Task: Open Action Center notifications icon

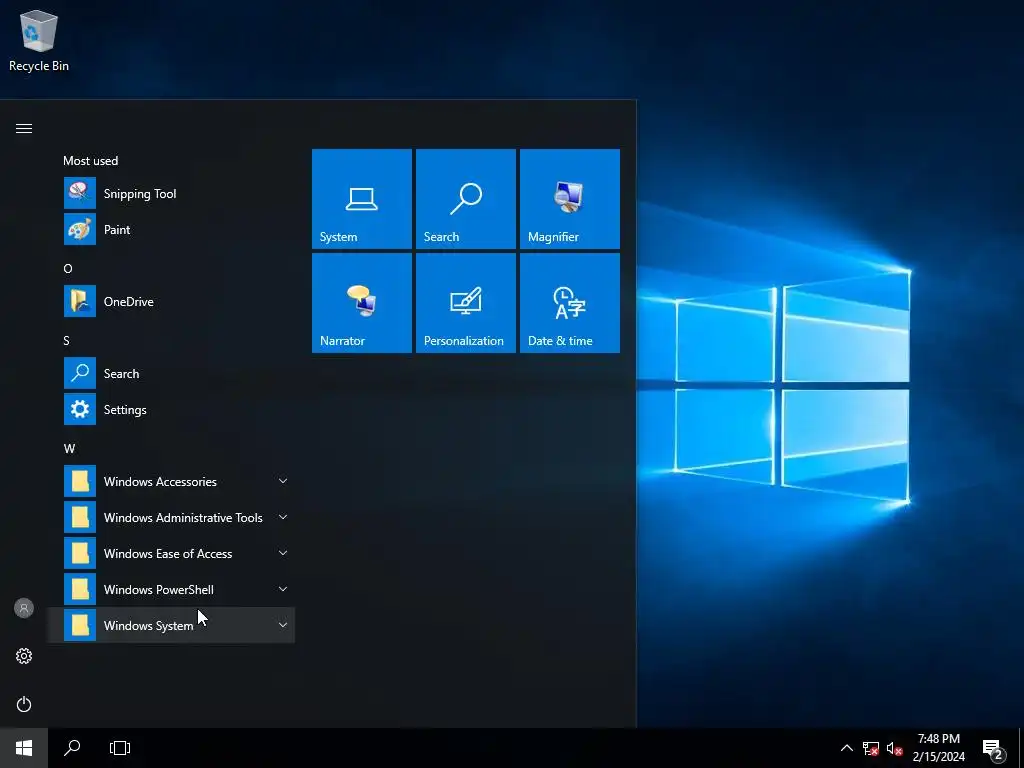Action: [x=993, y=750]
